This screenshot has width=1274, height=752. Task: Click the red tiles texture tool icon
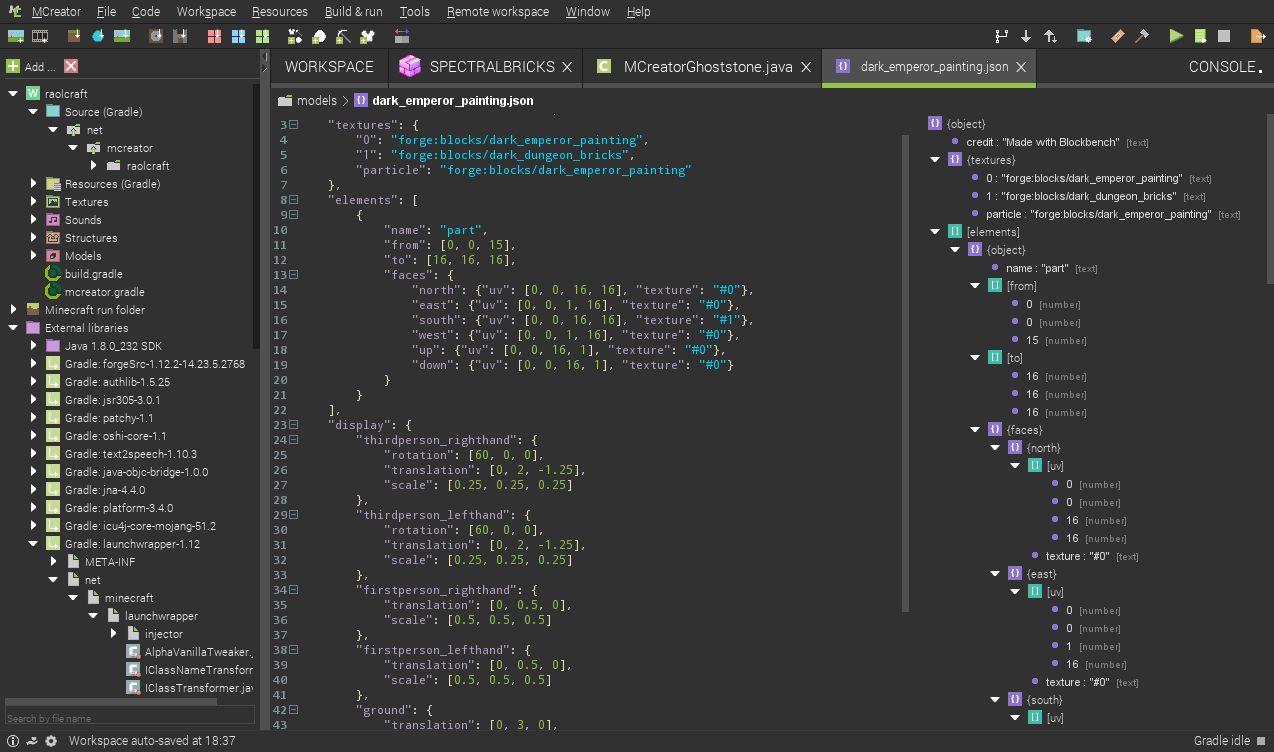tap(214, 36)
